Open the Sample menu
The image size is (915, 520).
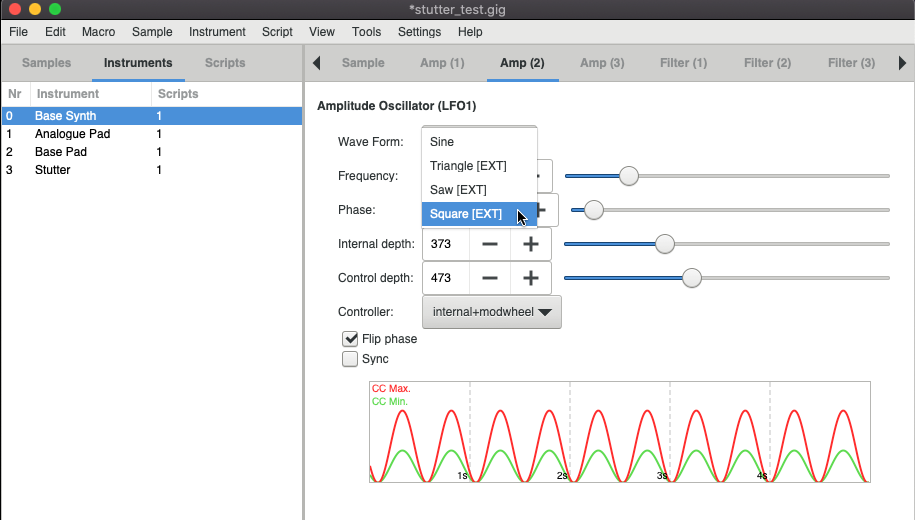(x=152, y=32)
